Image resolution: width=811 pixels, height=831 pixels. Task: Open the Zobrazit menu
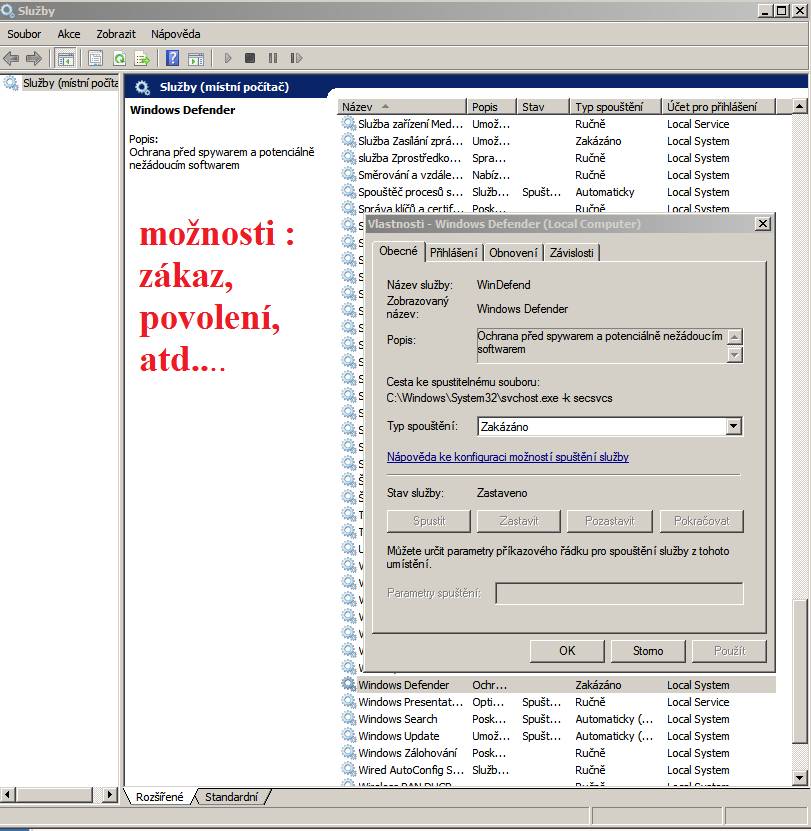(116, 34)
